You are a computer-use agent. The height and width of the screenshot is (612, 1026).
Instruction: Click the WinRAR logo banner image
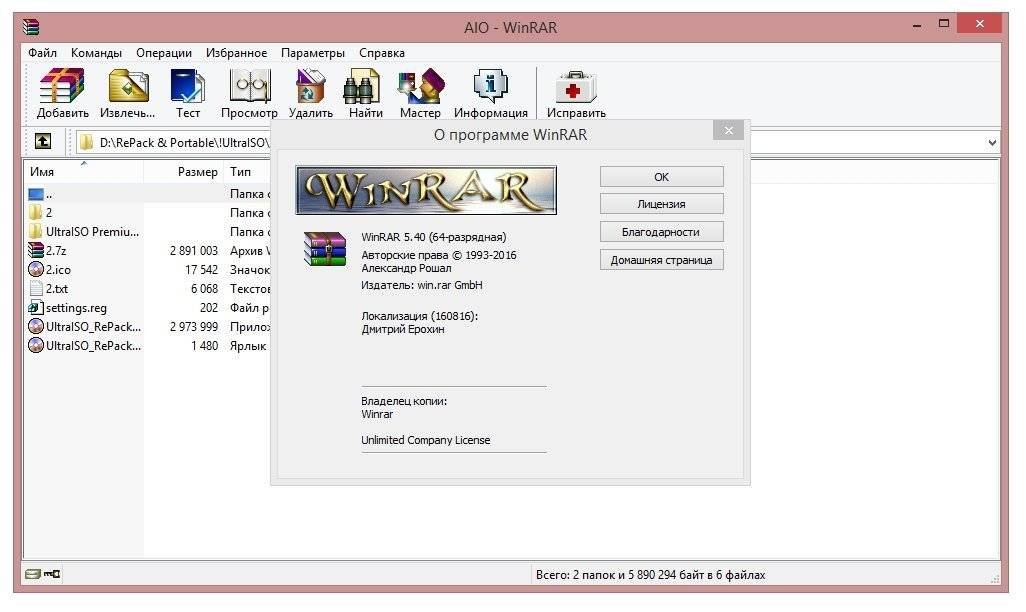pos(426,190)
